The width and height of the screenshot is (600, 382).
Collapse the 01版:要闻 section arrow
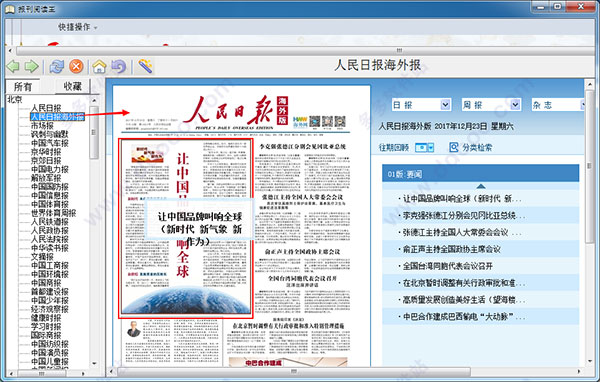coord(481,186)
